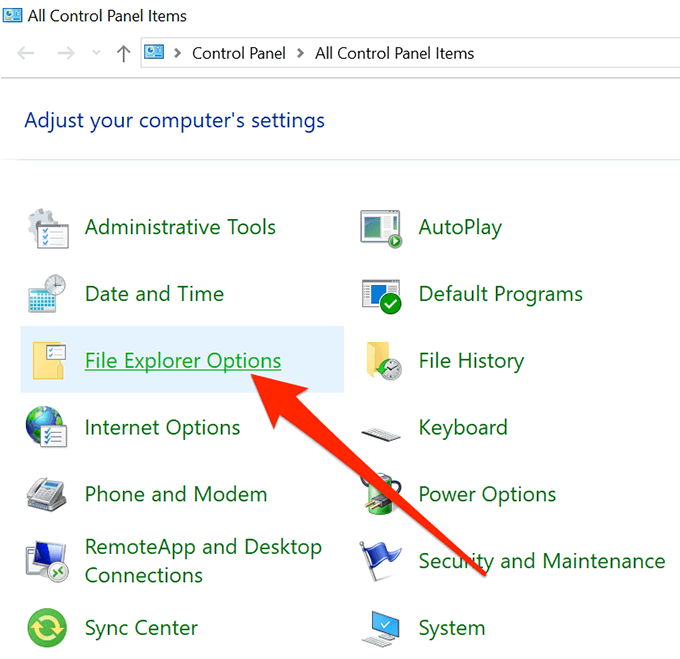Select the Default Programs icon
This screenshot has height=659, width=680.
381,295
